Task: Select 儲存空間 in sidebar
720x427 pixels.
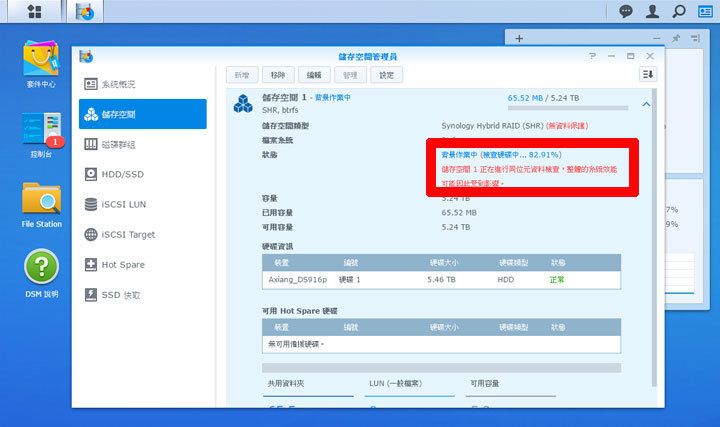Action: (x=143, y=114)
